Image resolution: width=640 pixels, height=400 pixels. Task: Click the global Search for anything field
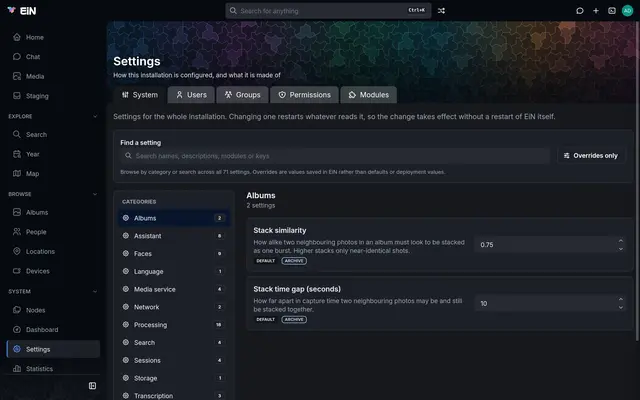328,11
